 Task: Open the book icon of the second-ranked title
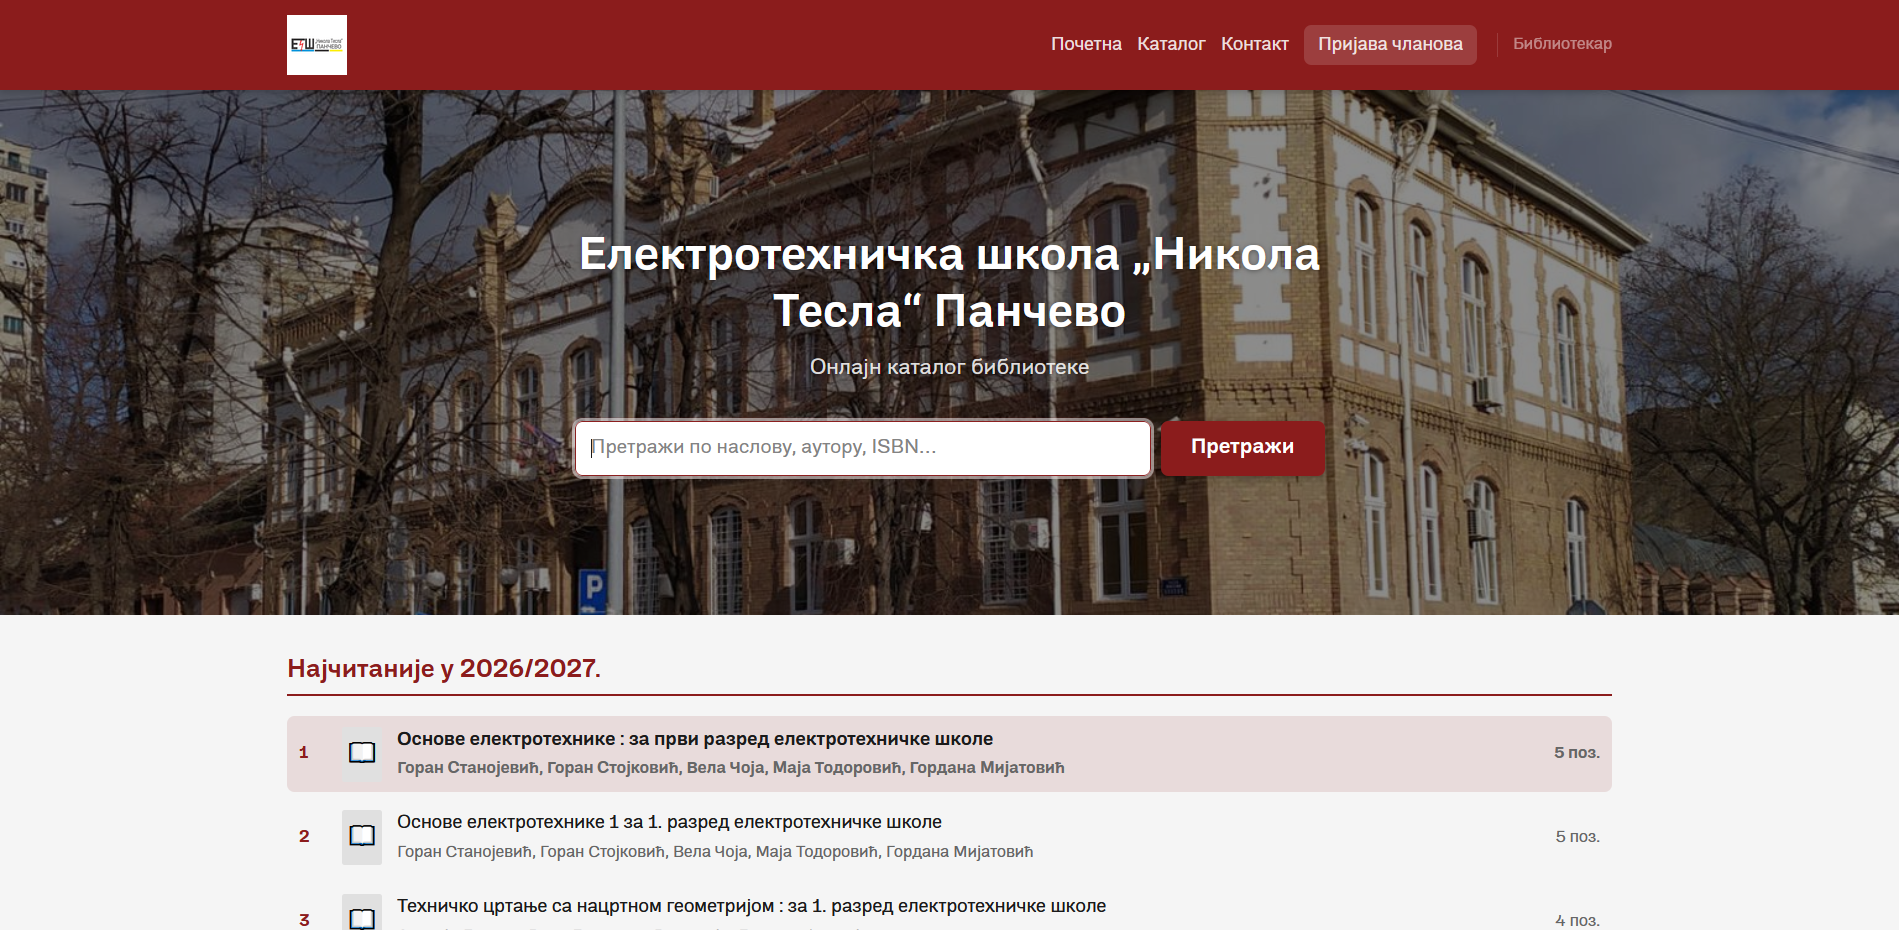[362, 837]
